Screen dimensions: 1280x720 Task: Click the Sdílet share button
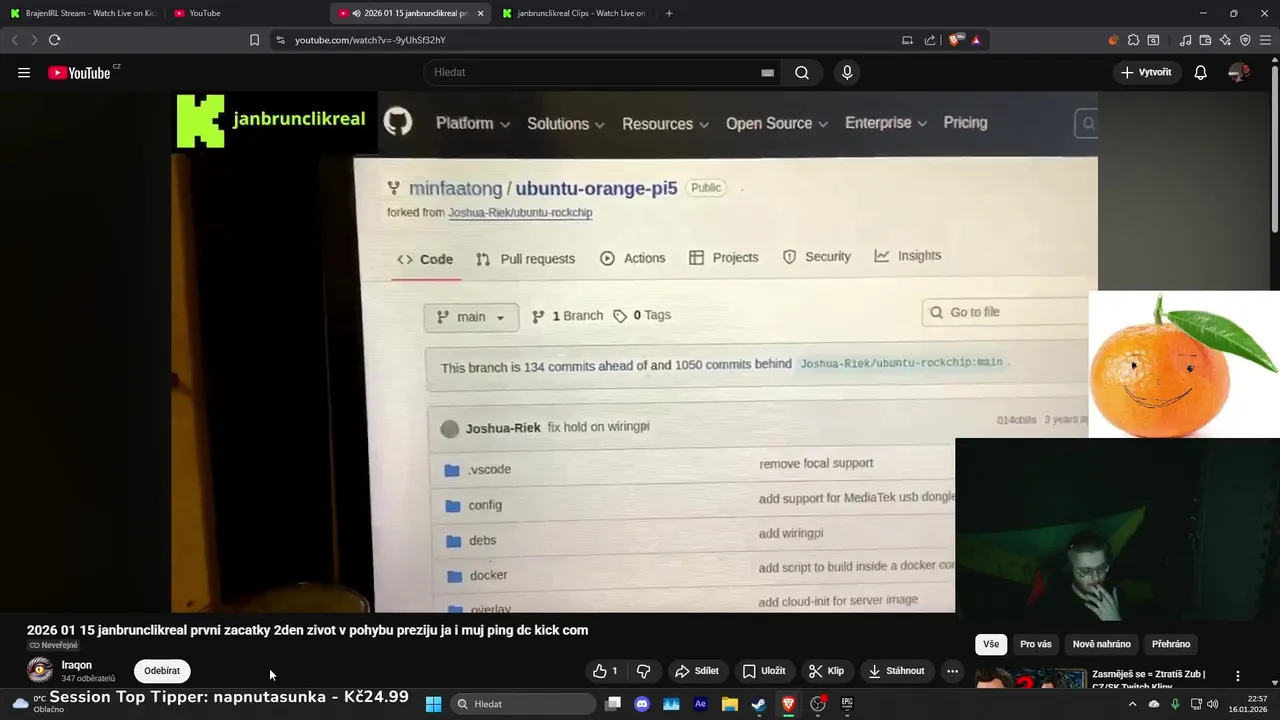pyautogui.click(x=697, y=671)
